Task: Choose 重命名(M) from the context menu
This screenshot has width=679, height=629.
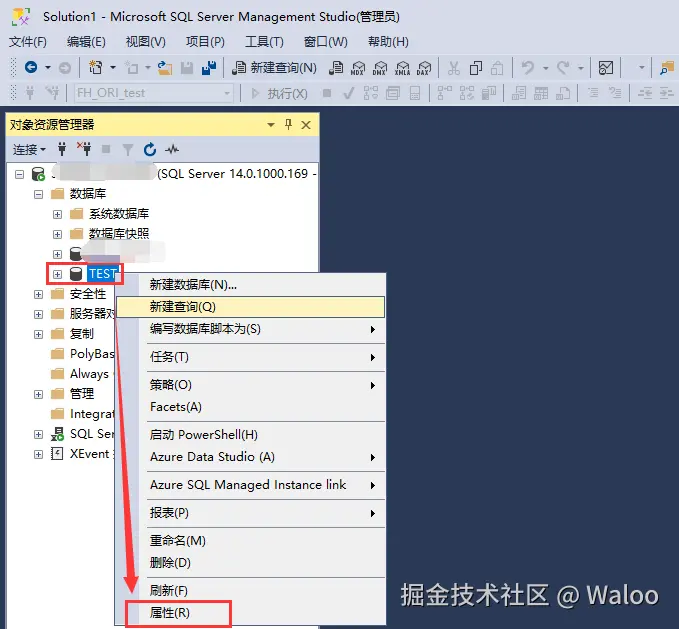Action: point(251,541)
